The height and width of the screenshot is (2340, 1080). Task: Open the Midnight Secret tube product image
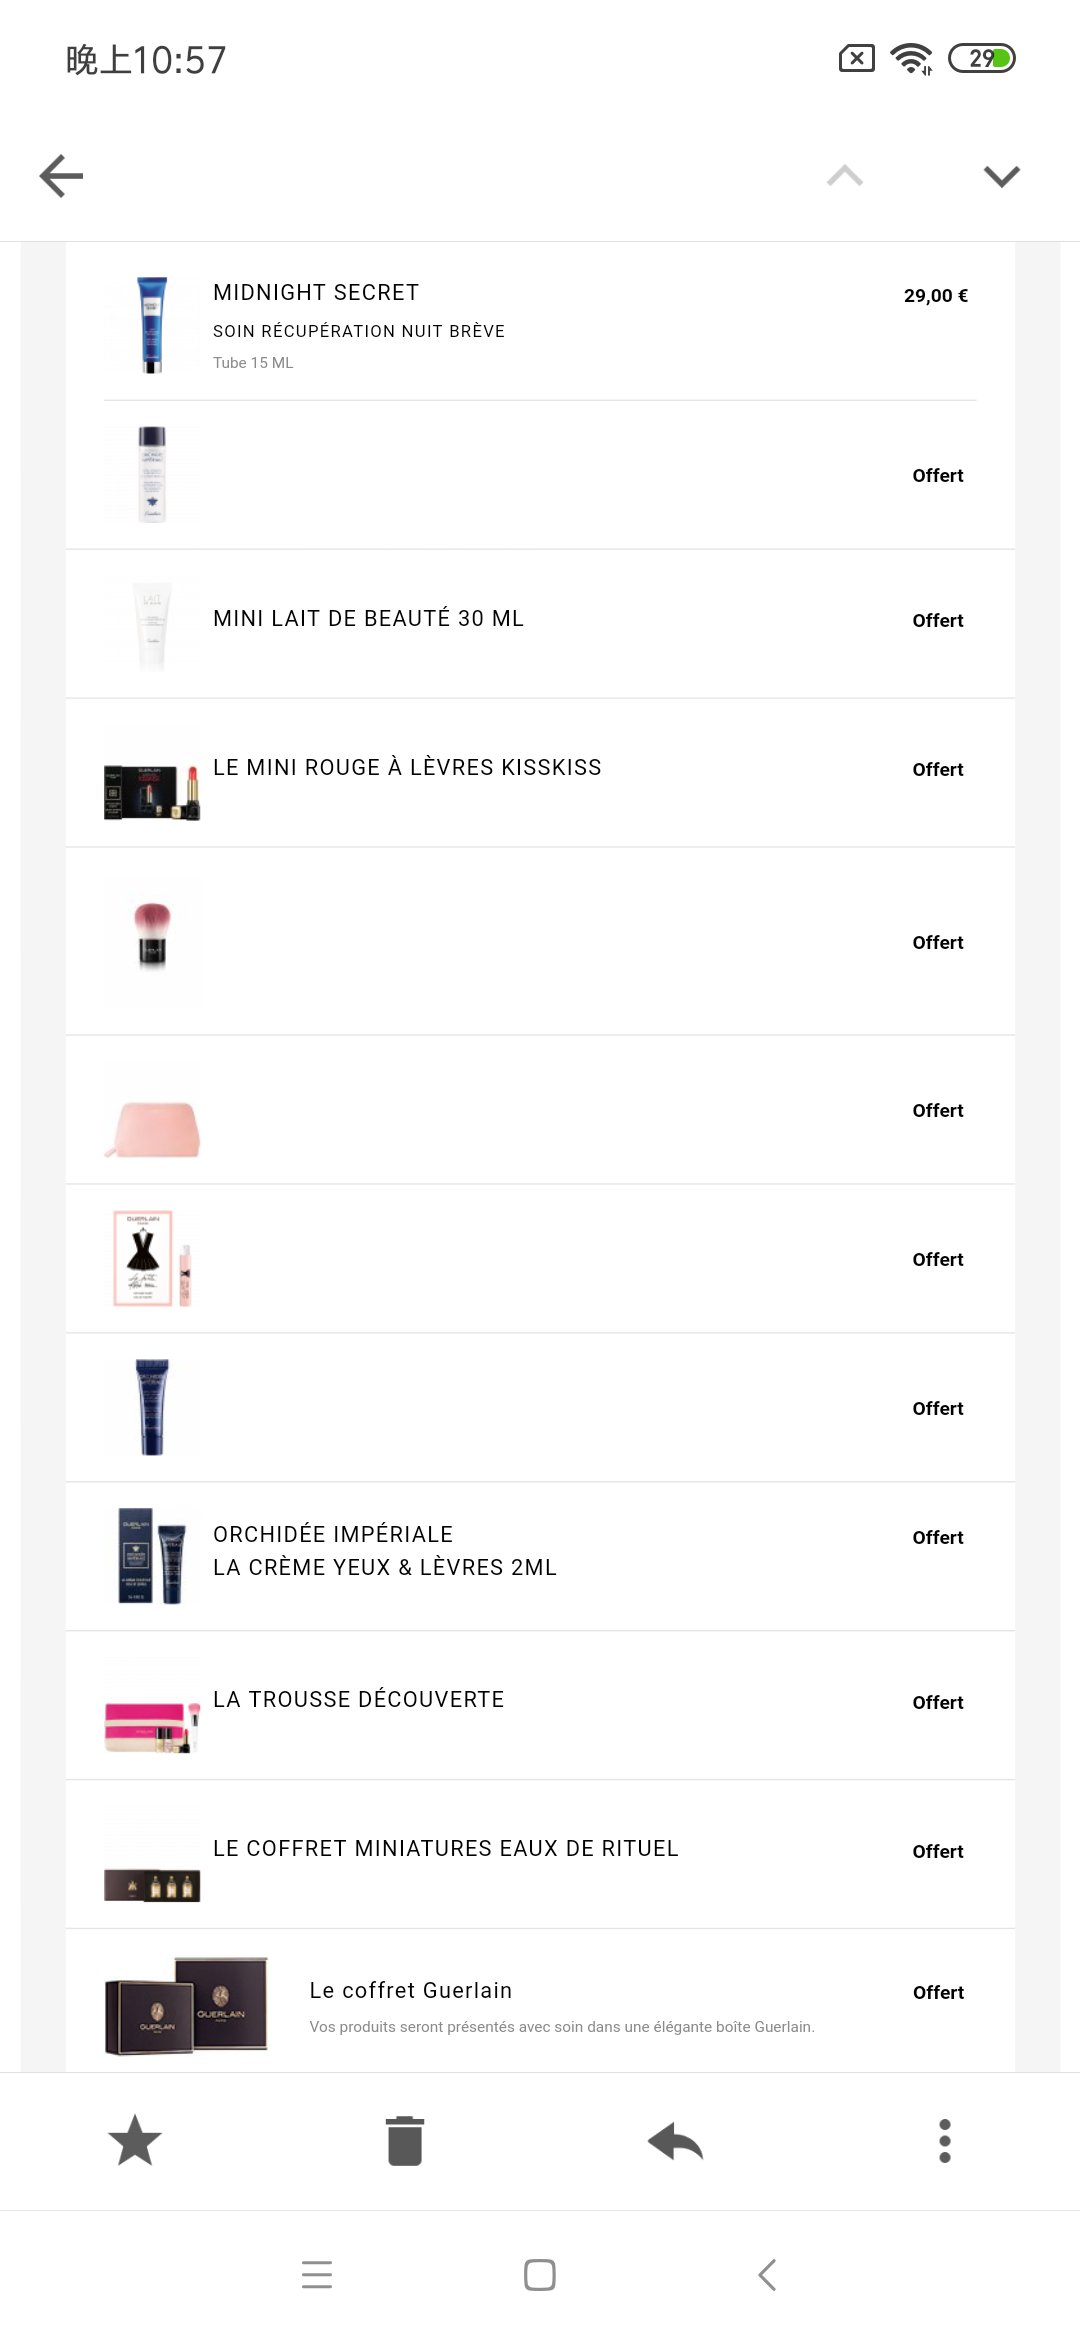(x=152, y=325)
